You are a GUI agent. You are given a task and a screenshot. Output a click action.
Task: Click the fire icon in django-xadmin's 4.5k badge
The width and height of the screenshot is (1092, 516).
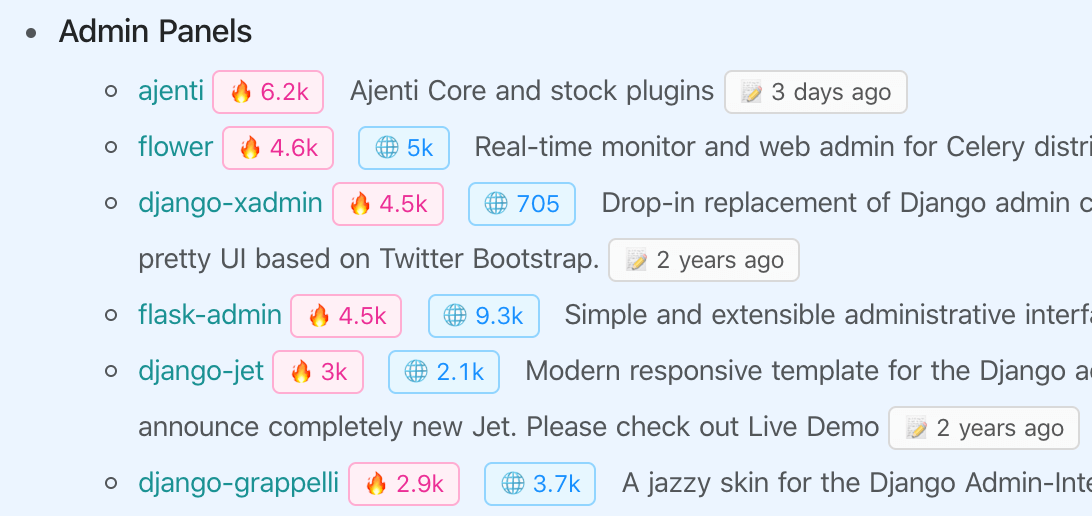(x=360, y=204)
